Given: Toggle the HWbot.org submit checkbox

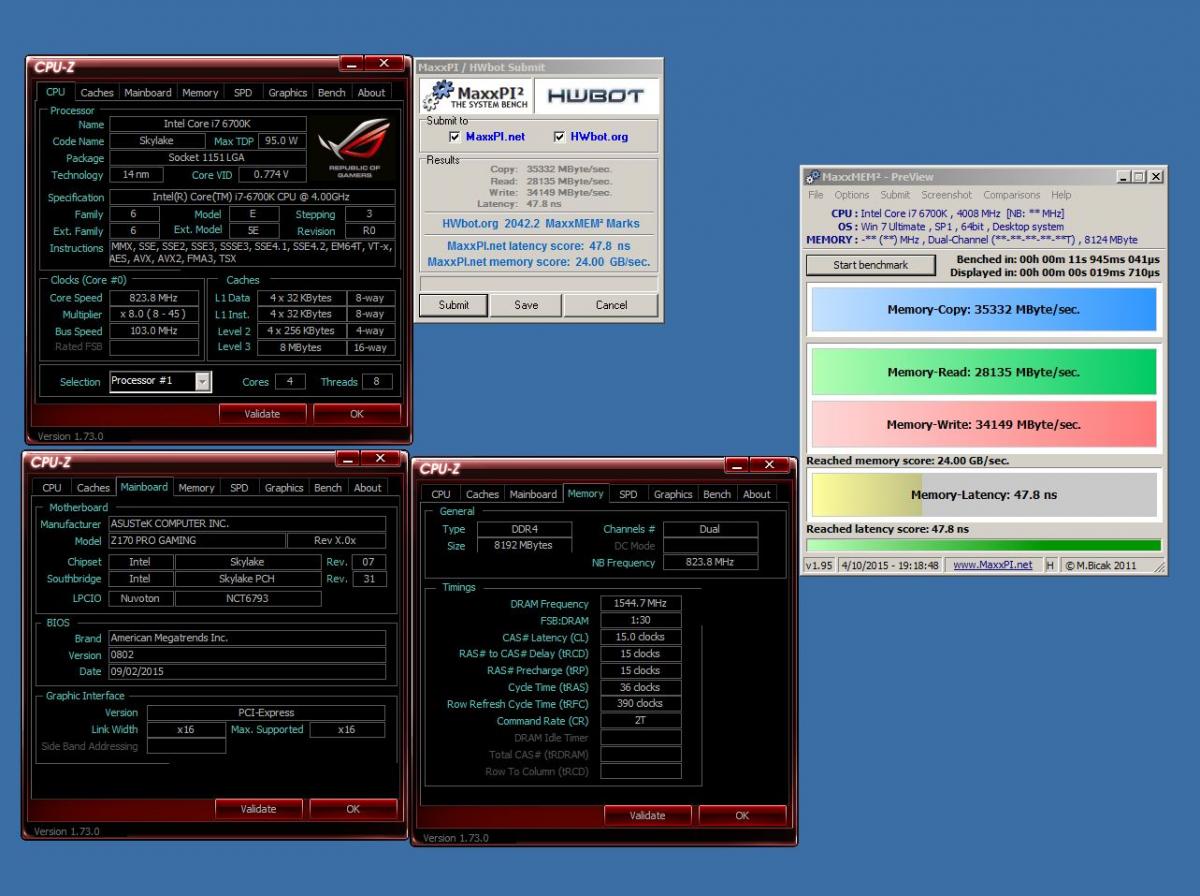Looking at the screenshot, I should tap(560, 137).
